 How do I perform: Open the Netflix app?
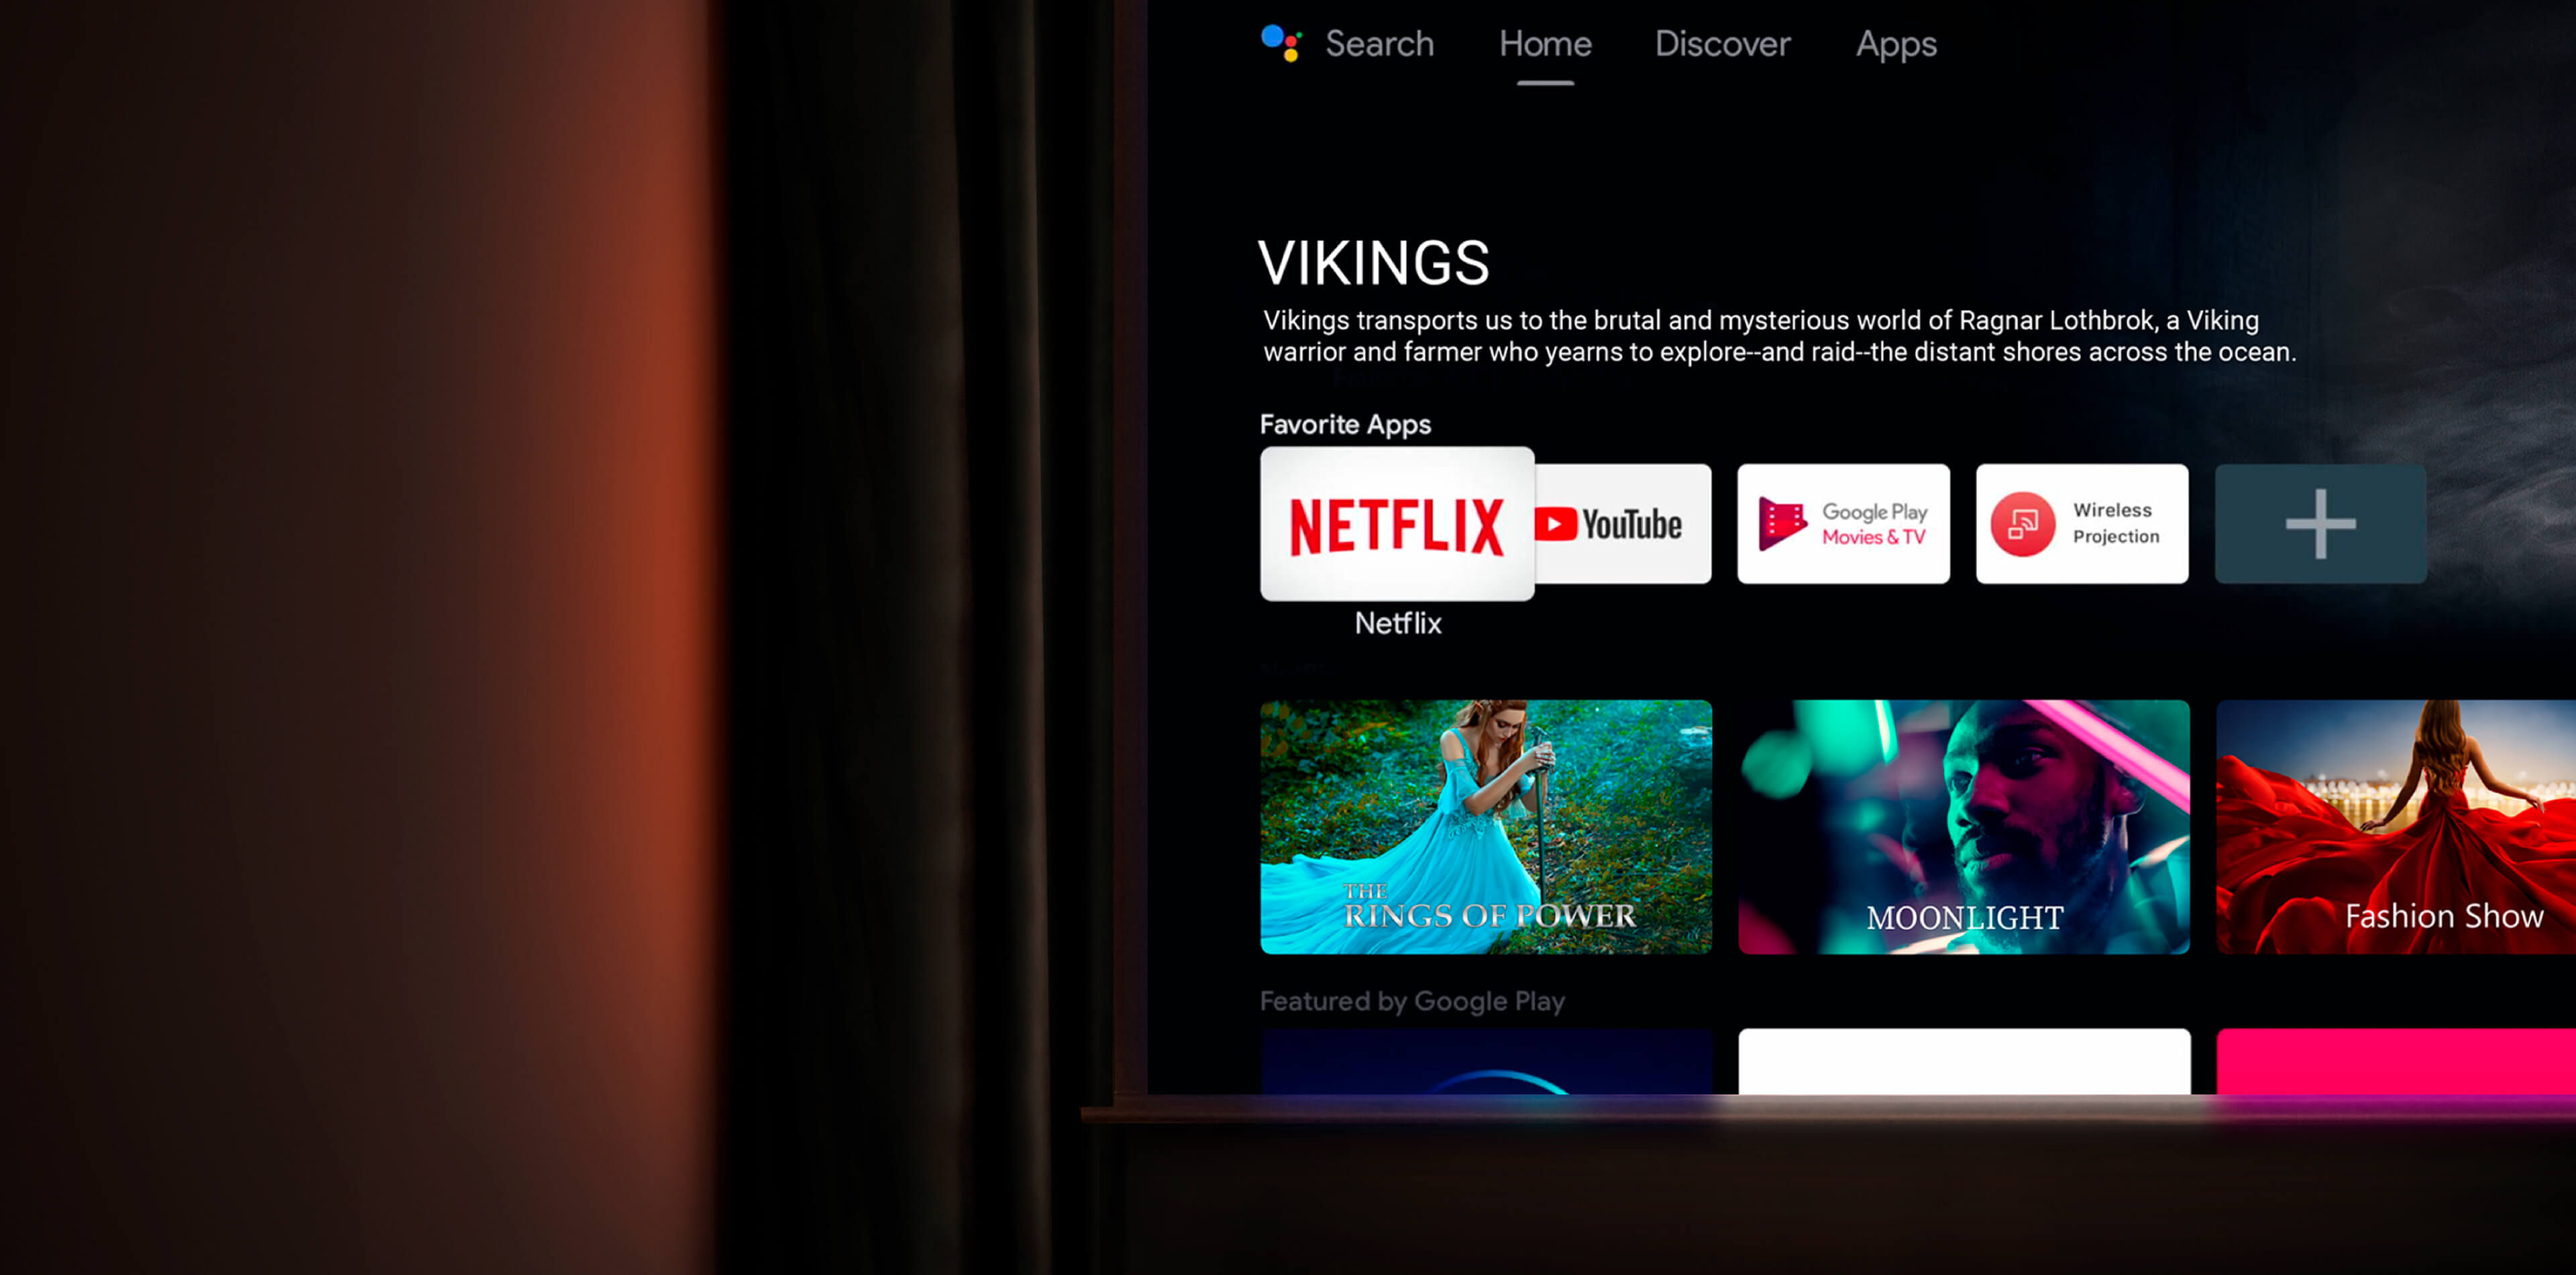pos(1397,523)
